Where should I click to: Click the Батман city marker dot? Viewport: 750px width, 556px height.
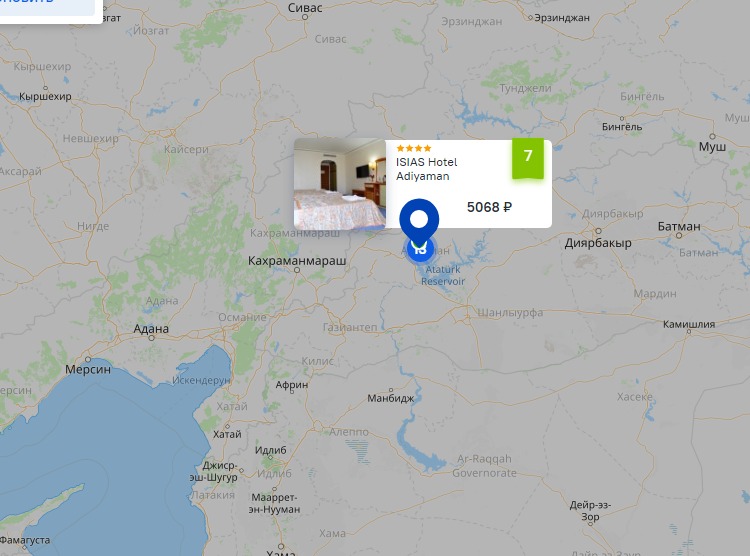point(679,235)
